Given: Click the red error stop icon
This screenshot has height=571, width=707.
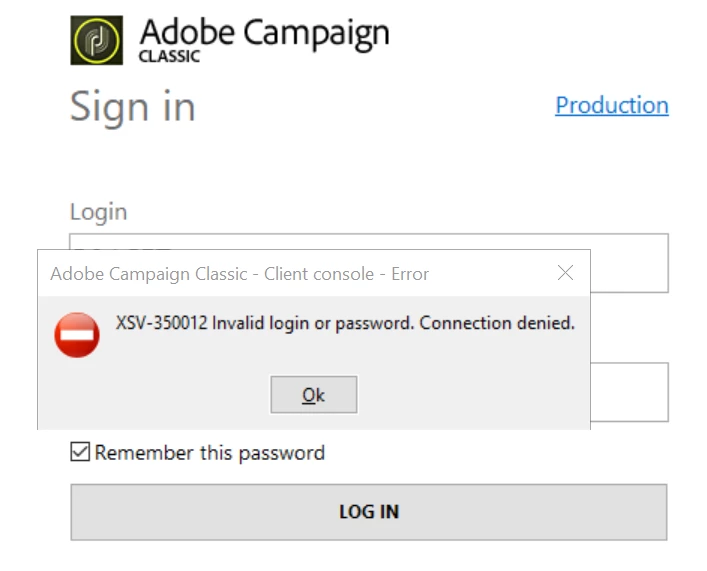Looking at the screenshot, I should coord(77,334).
